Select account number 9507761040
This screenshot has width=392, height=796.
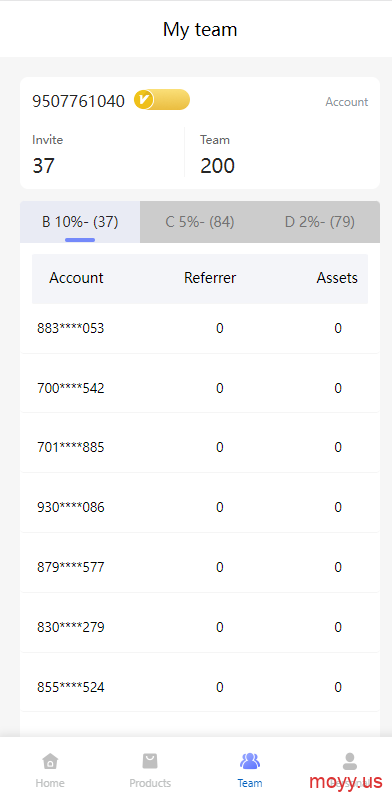(x=78, y=102)
